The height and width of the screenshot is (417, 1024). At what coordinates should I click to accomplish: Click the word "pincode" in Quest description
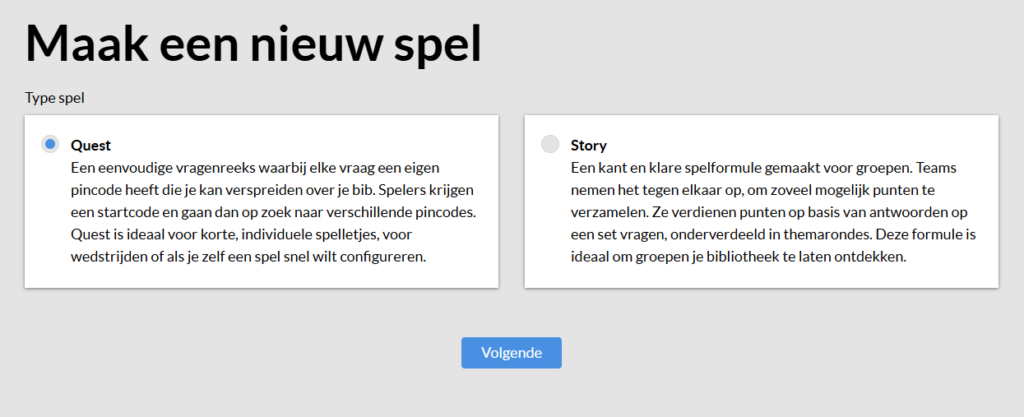click(96, 191)
